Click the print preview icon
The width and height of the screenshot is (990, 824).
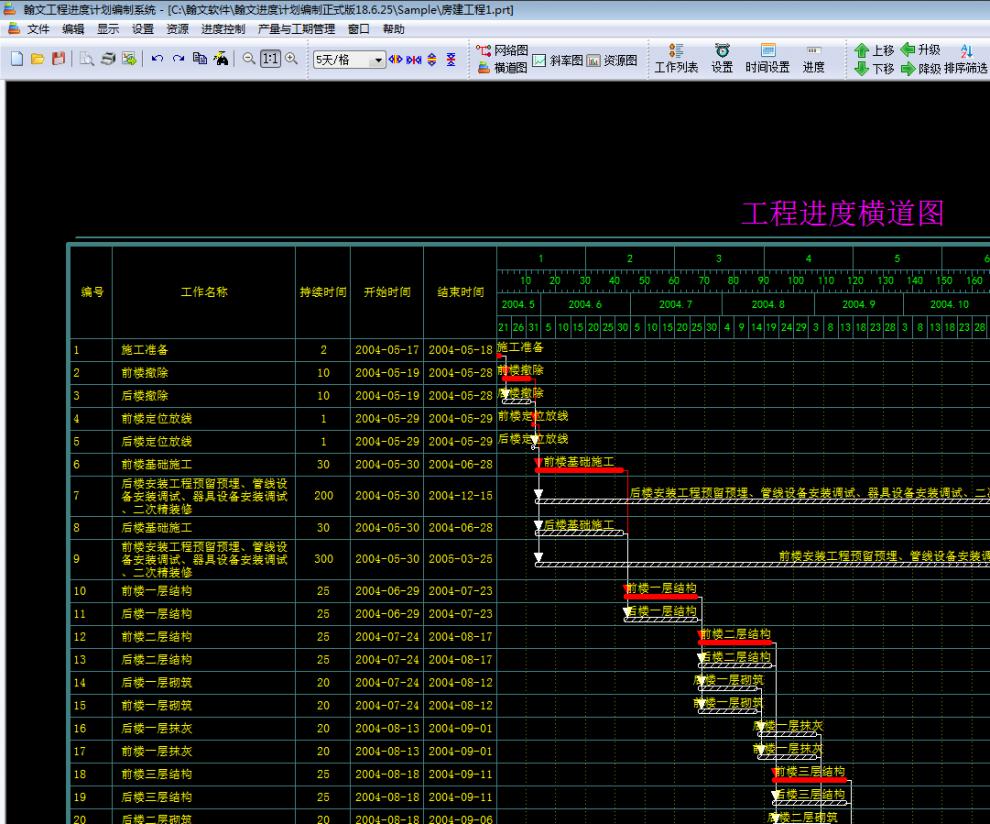pos(85,60)
